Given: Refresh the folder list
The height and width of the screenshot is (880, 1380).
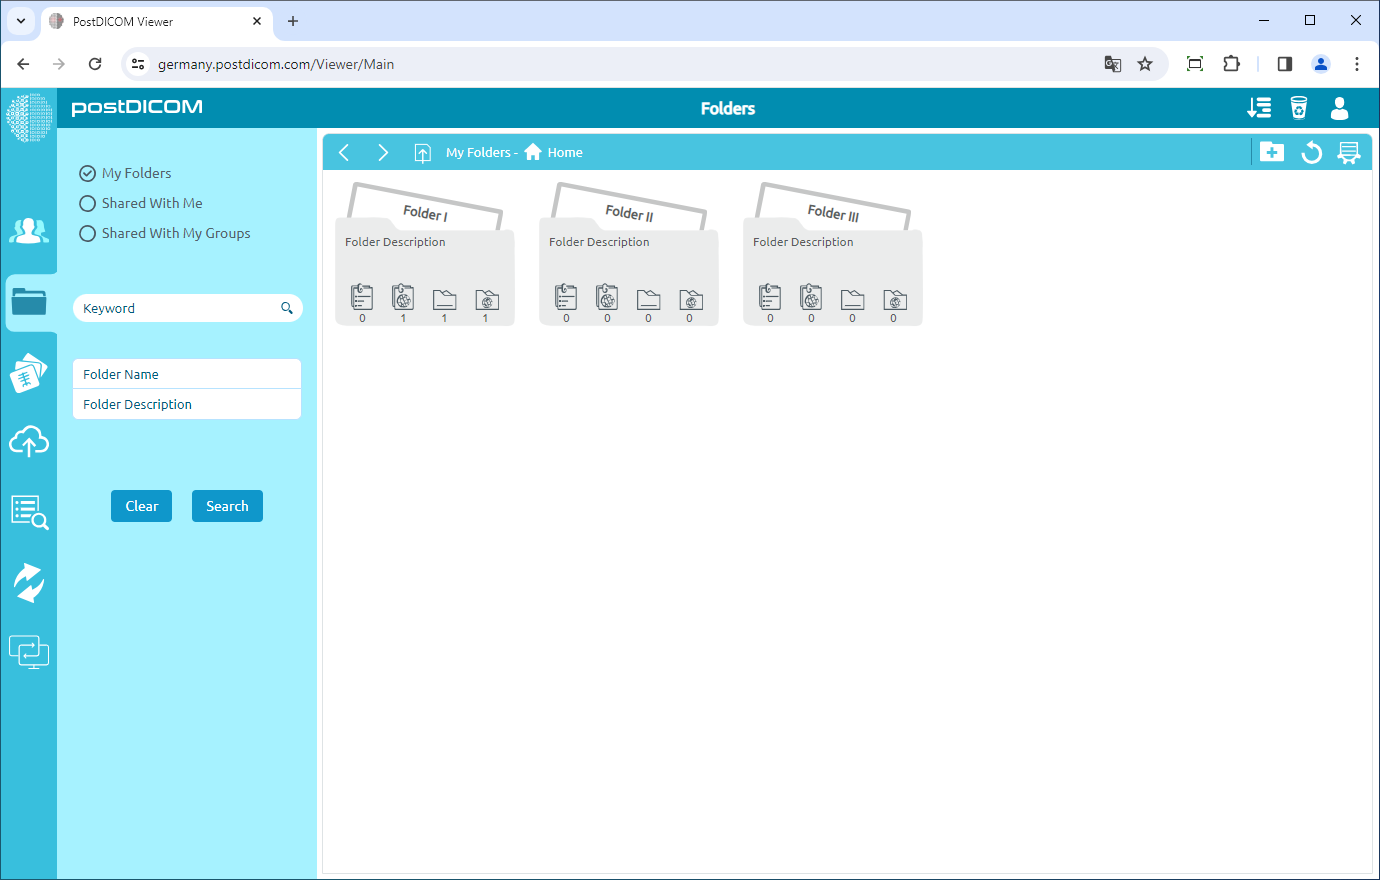Looking at the screenshot, I should tap(1311, 151).
